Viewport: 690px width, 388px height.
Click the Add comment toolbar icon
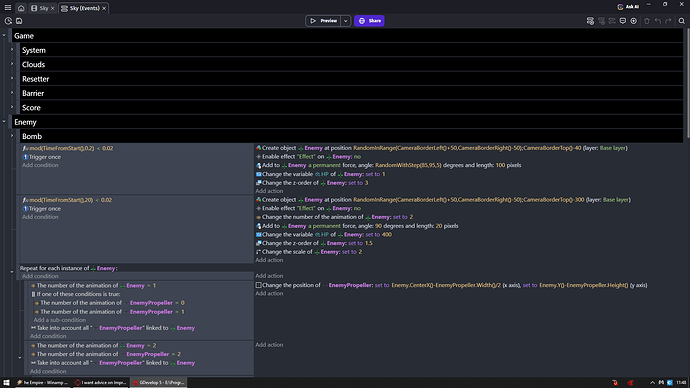click(x=623, y=21)
